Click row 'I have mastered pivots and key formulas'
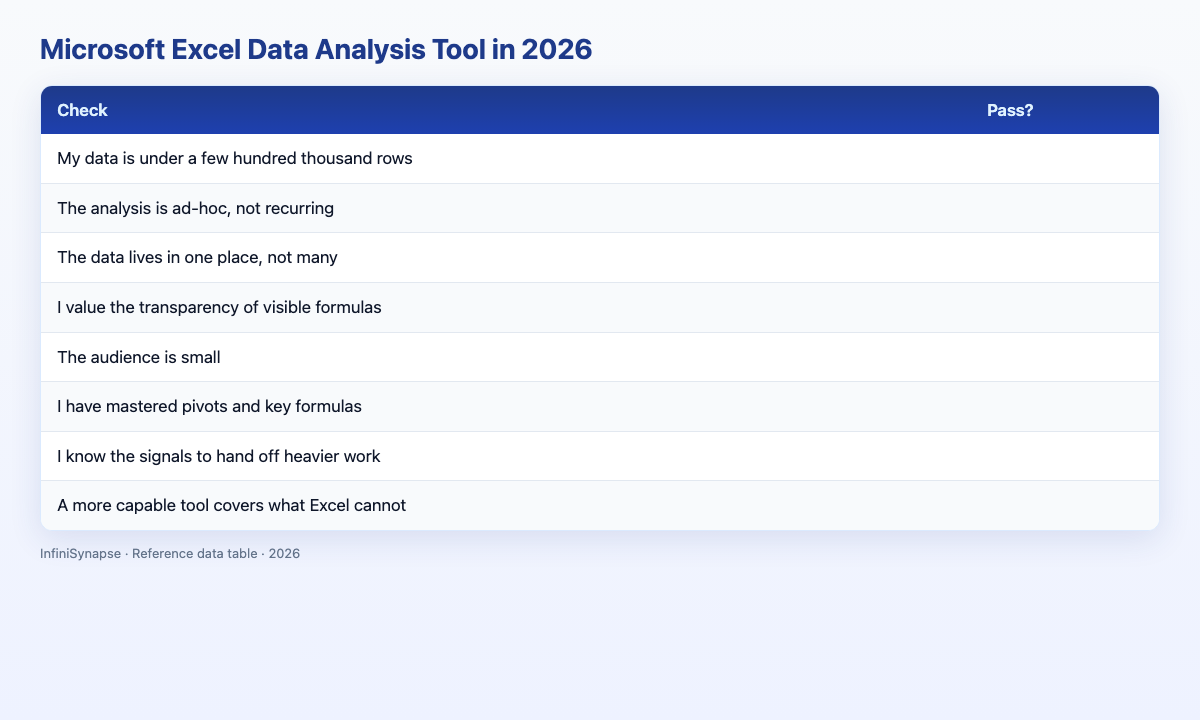This screenshot has height=720, width=1200. click(x=600, y=407)
